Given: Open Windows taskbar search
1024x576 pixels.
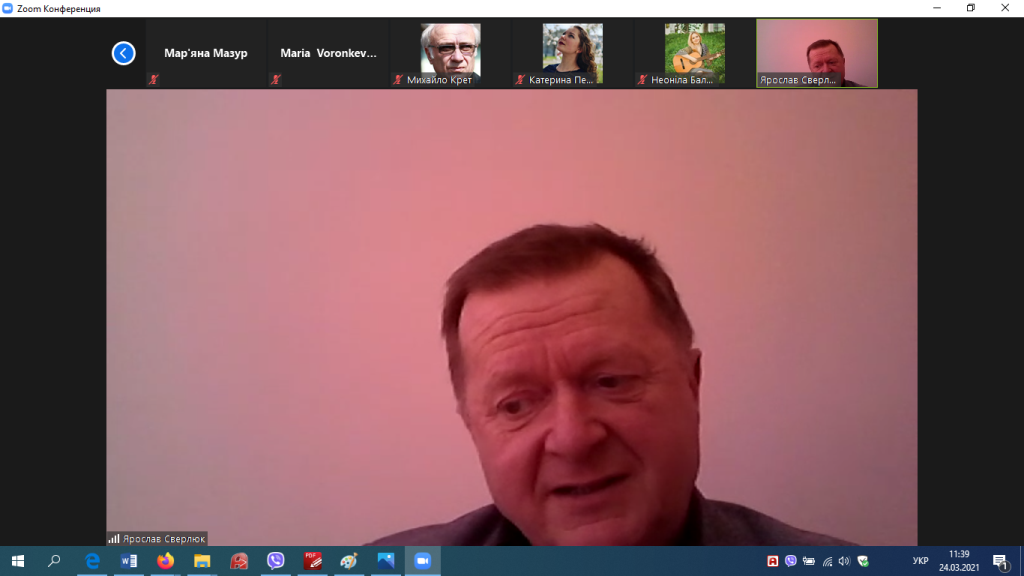Looking at the screenshot, I should [x=54, y=561].
